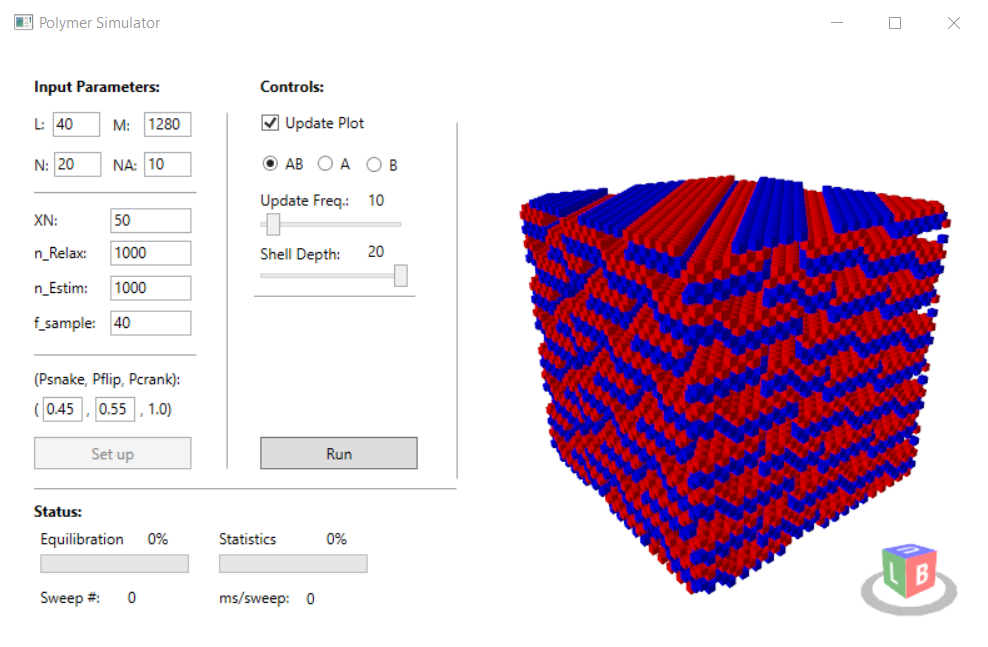This screenshot has width=988, height=647.
Task: Click the f_sample input field
Action: click(150, 323)
